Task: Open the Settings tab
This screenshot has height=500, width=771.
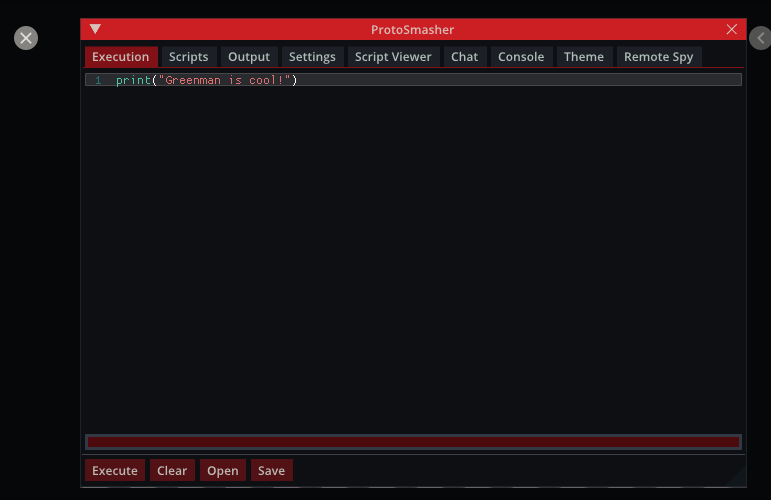Action: [312, 57]
